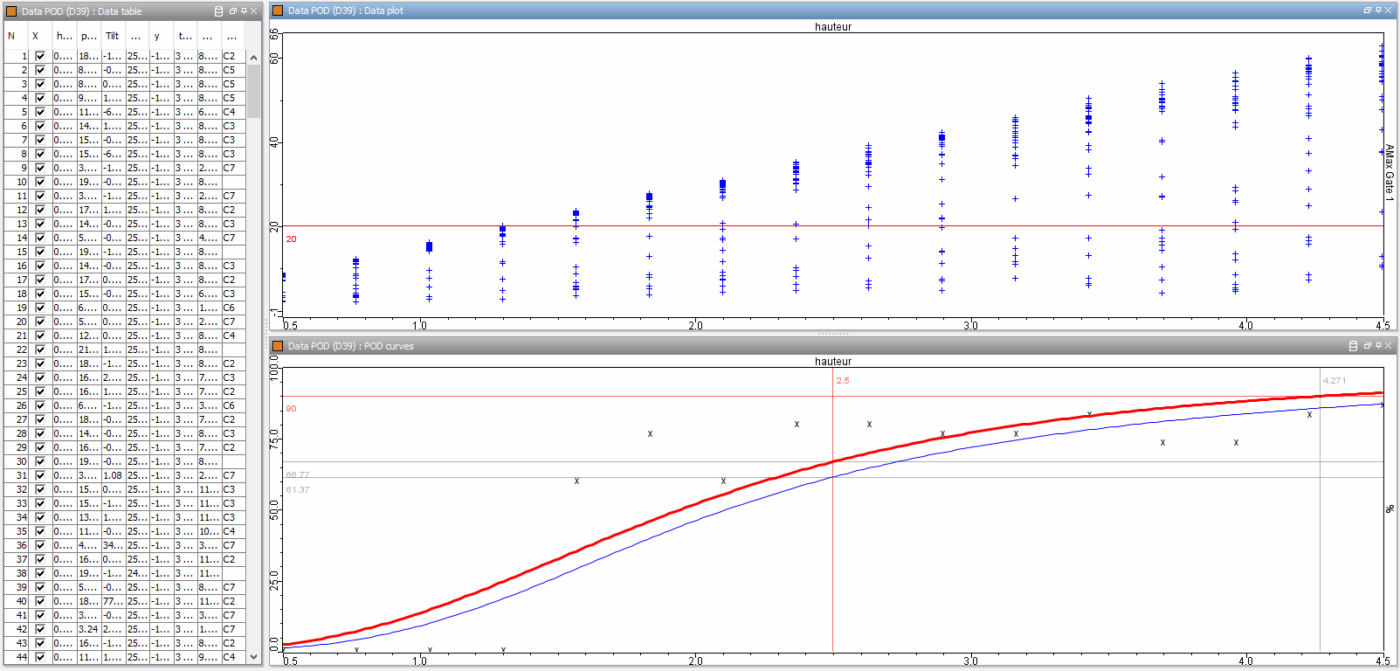The width and height of the screenshot is (1400, 671).
Task: Pin the Data plot panel
Action: tap(1379, 10)
